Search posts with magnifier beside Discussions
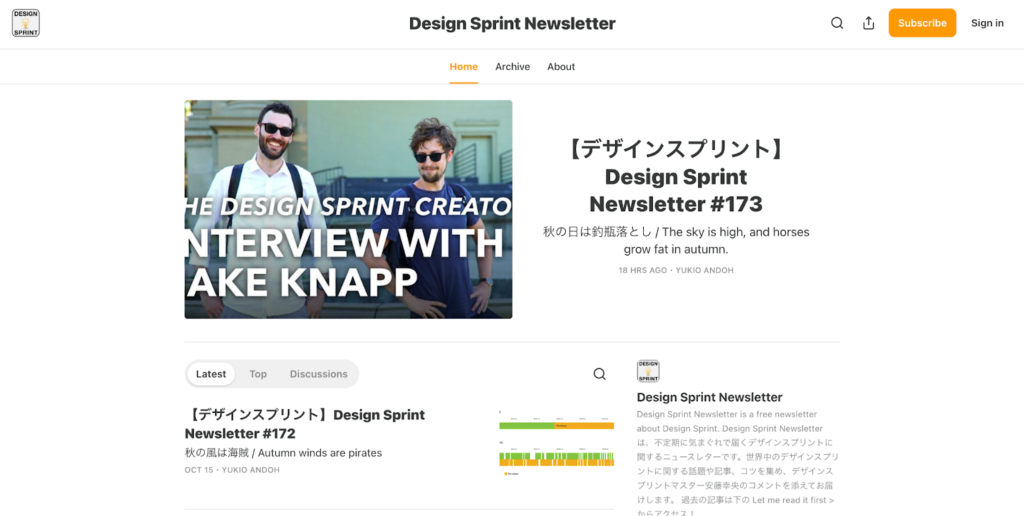The width and height of the screenshot is (1024, 516). coord(599,374)
